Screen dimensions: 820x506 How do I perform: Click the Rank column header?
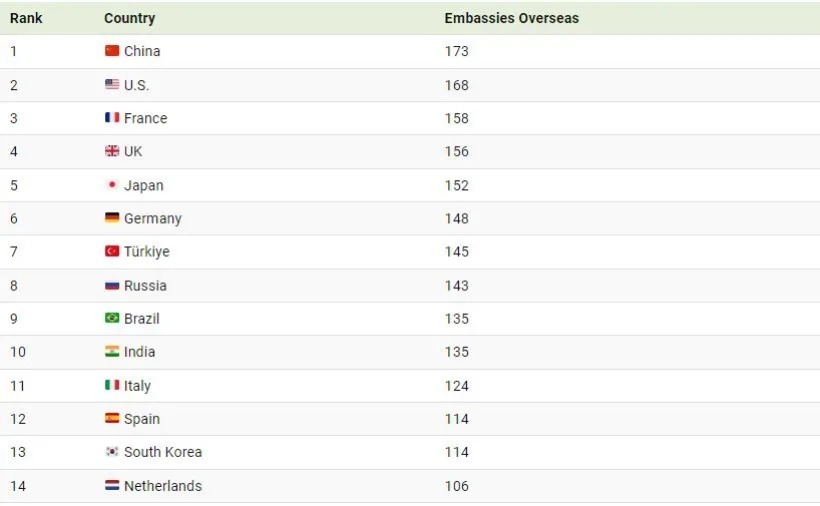pos(26,18)
